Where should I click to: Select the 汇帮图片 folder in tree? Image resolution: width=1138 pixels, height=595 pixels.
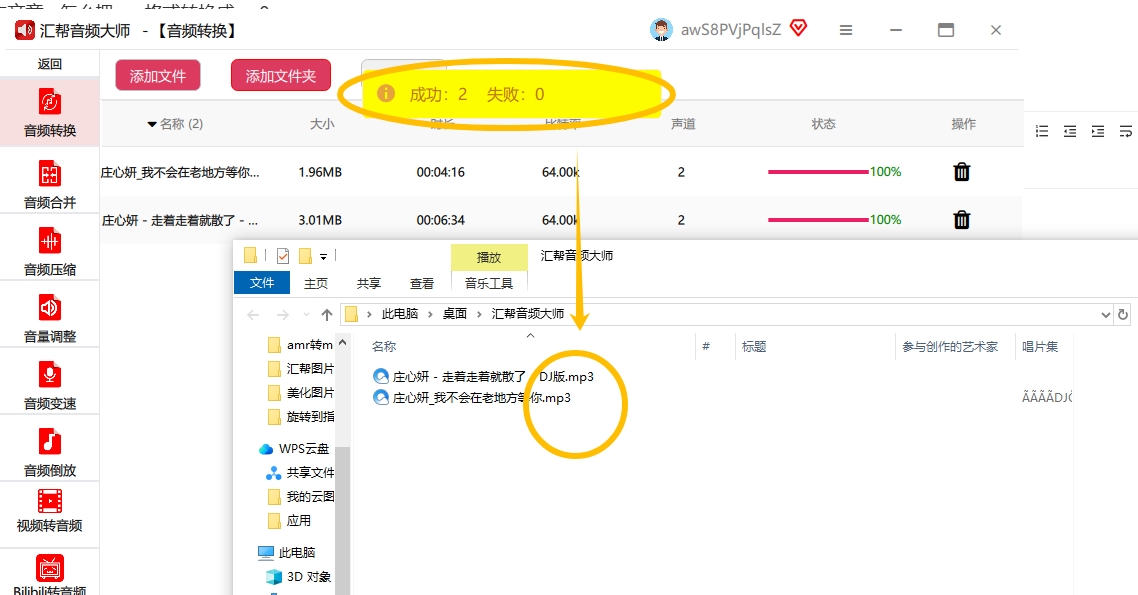[300, 369]
